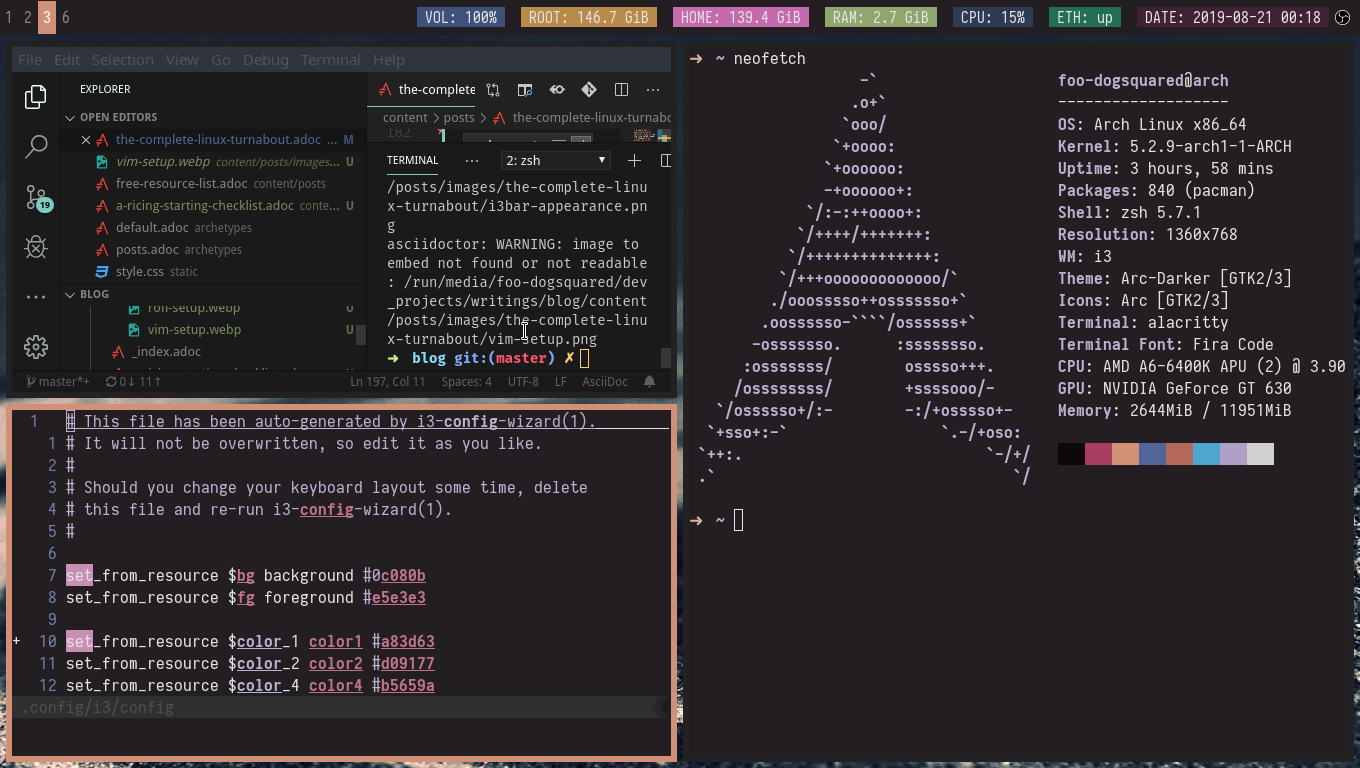Open the Debug view bug icon
This screenshot has height=768, width=1360.
36,246
